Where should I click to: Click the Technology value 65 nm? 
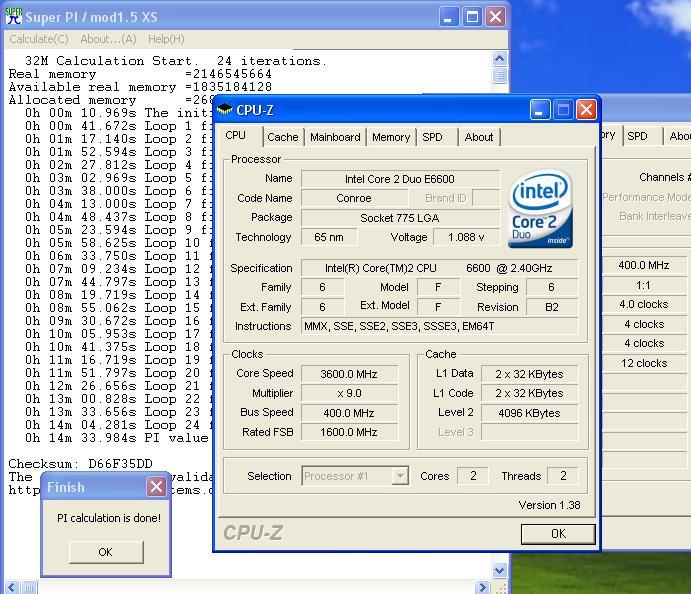click(x=329, y=238)
